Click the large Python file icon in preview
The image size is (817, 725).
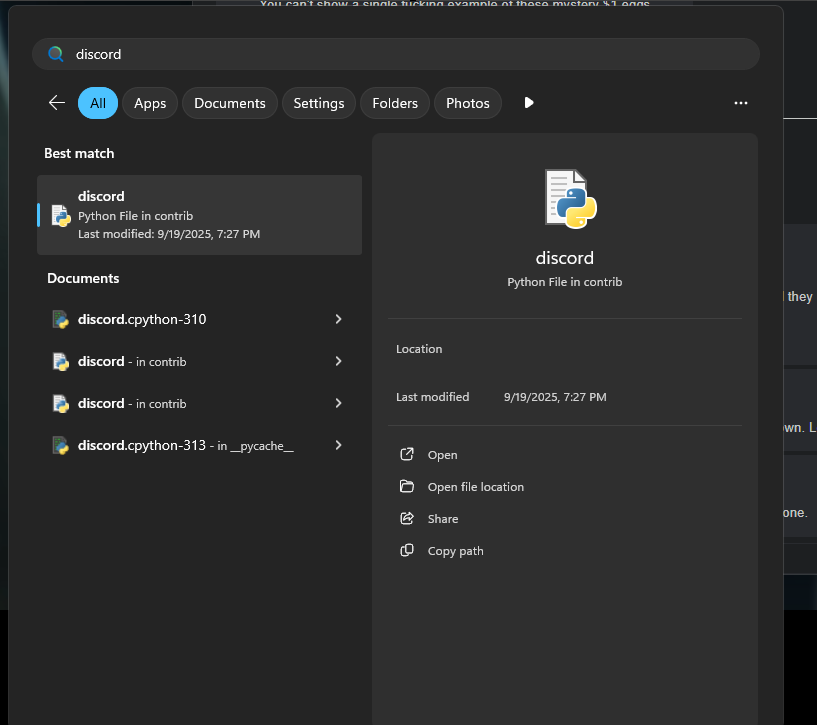point(570,197)
